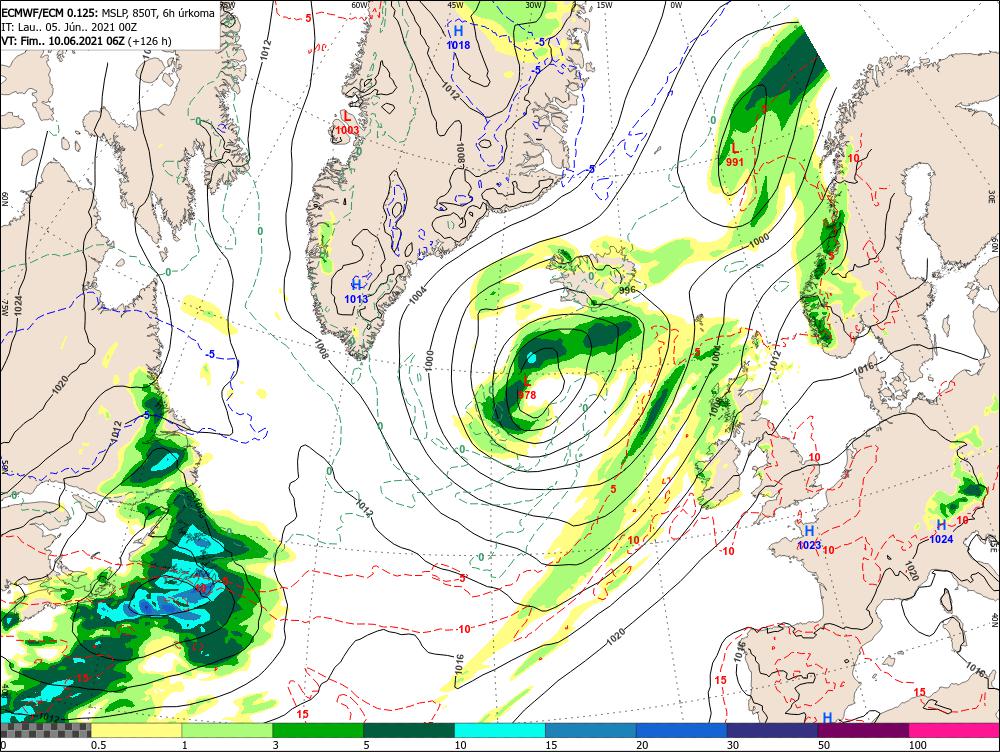This screenshot has width=1000, height=752.
Task: Select the pink 100+ mm legend swatch
Action: pyautogui.click(x=954, y=730)
